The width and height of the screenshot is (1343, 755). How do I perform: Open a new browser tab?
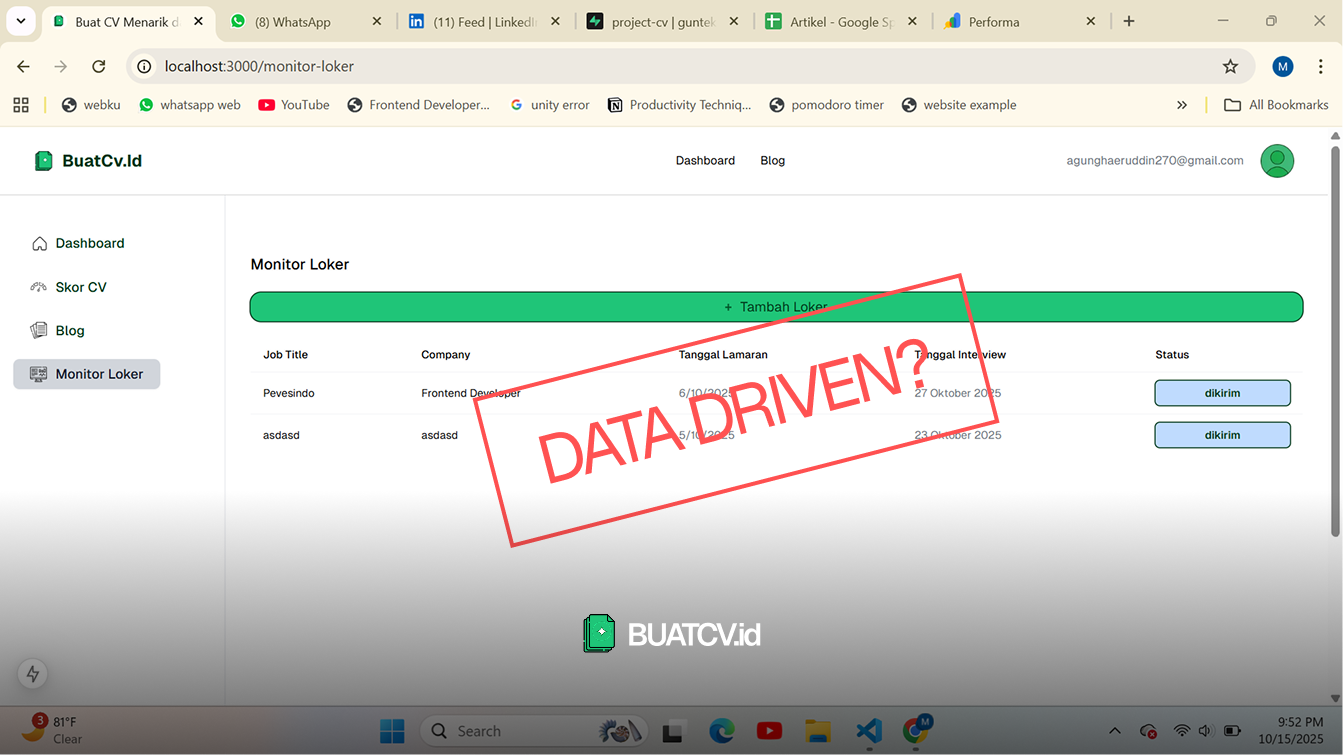[x=1129, y=21]
